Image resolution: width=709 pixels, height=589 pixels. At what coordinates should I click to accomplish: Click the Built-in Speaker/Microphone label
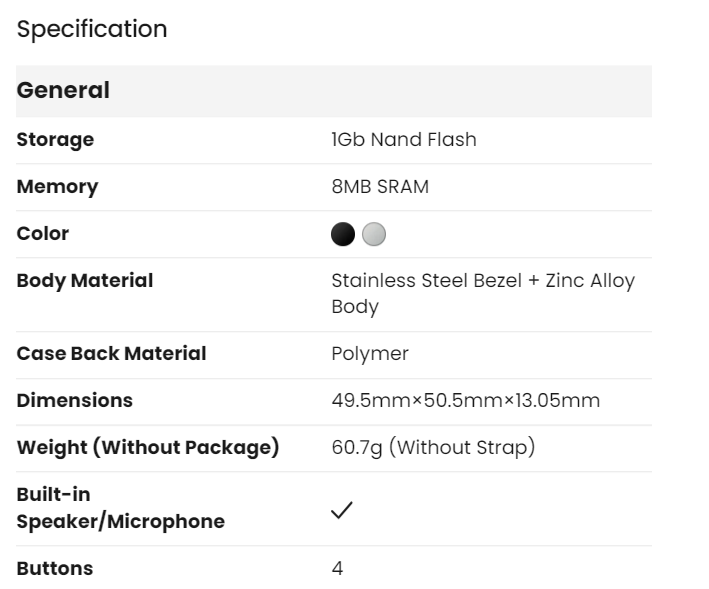point(120,509)
